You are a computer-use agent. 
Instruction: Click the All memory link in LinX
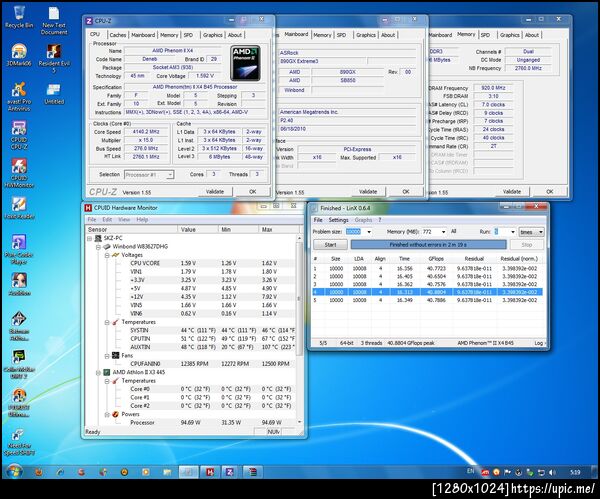453,232
